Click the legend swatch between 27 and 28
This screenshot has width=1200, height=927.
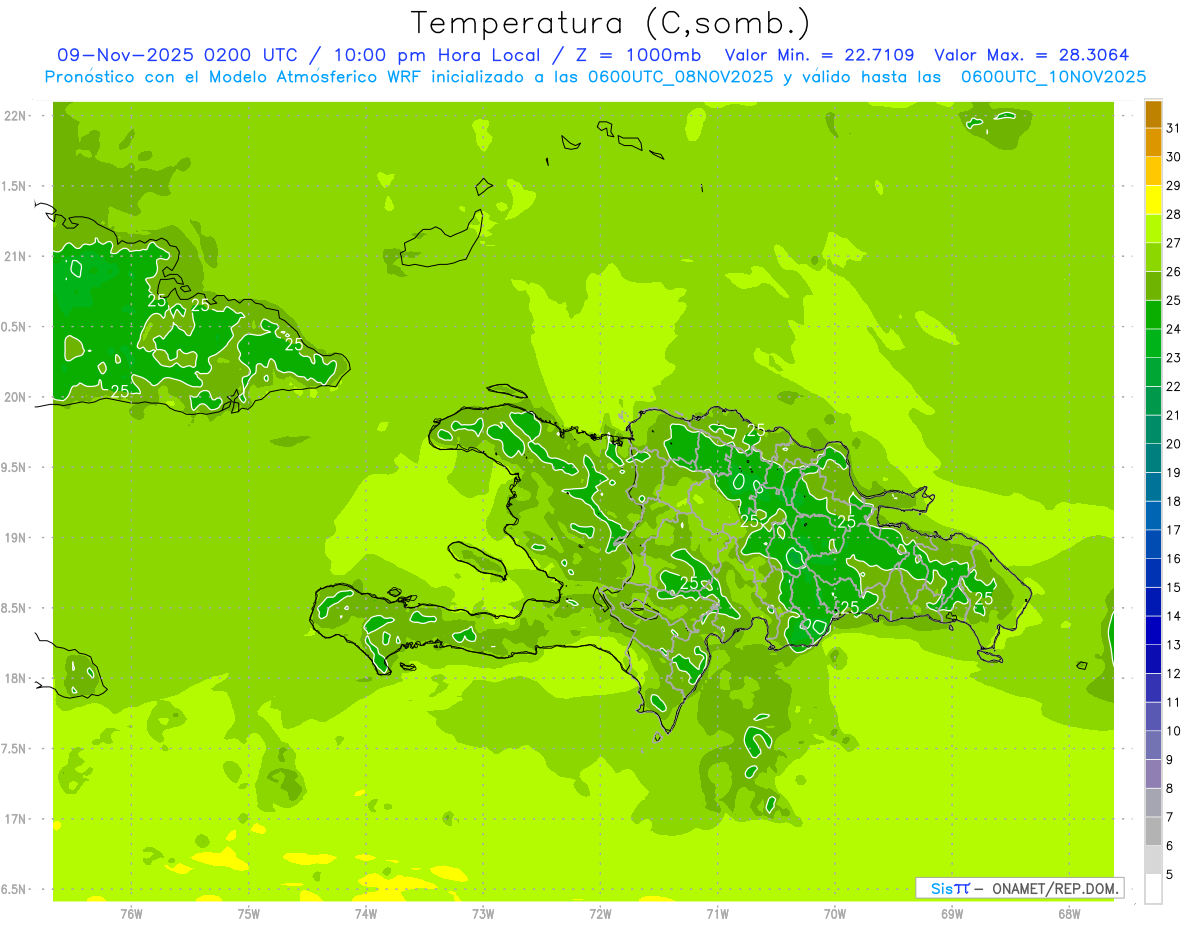[1153, 230]
